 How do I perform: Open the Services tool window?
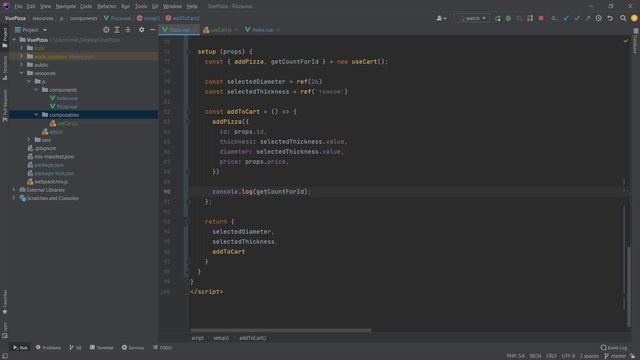coord(133,348)
